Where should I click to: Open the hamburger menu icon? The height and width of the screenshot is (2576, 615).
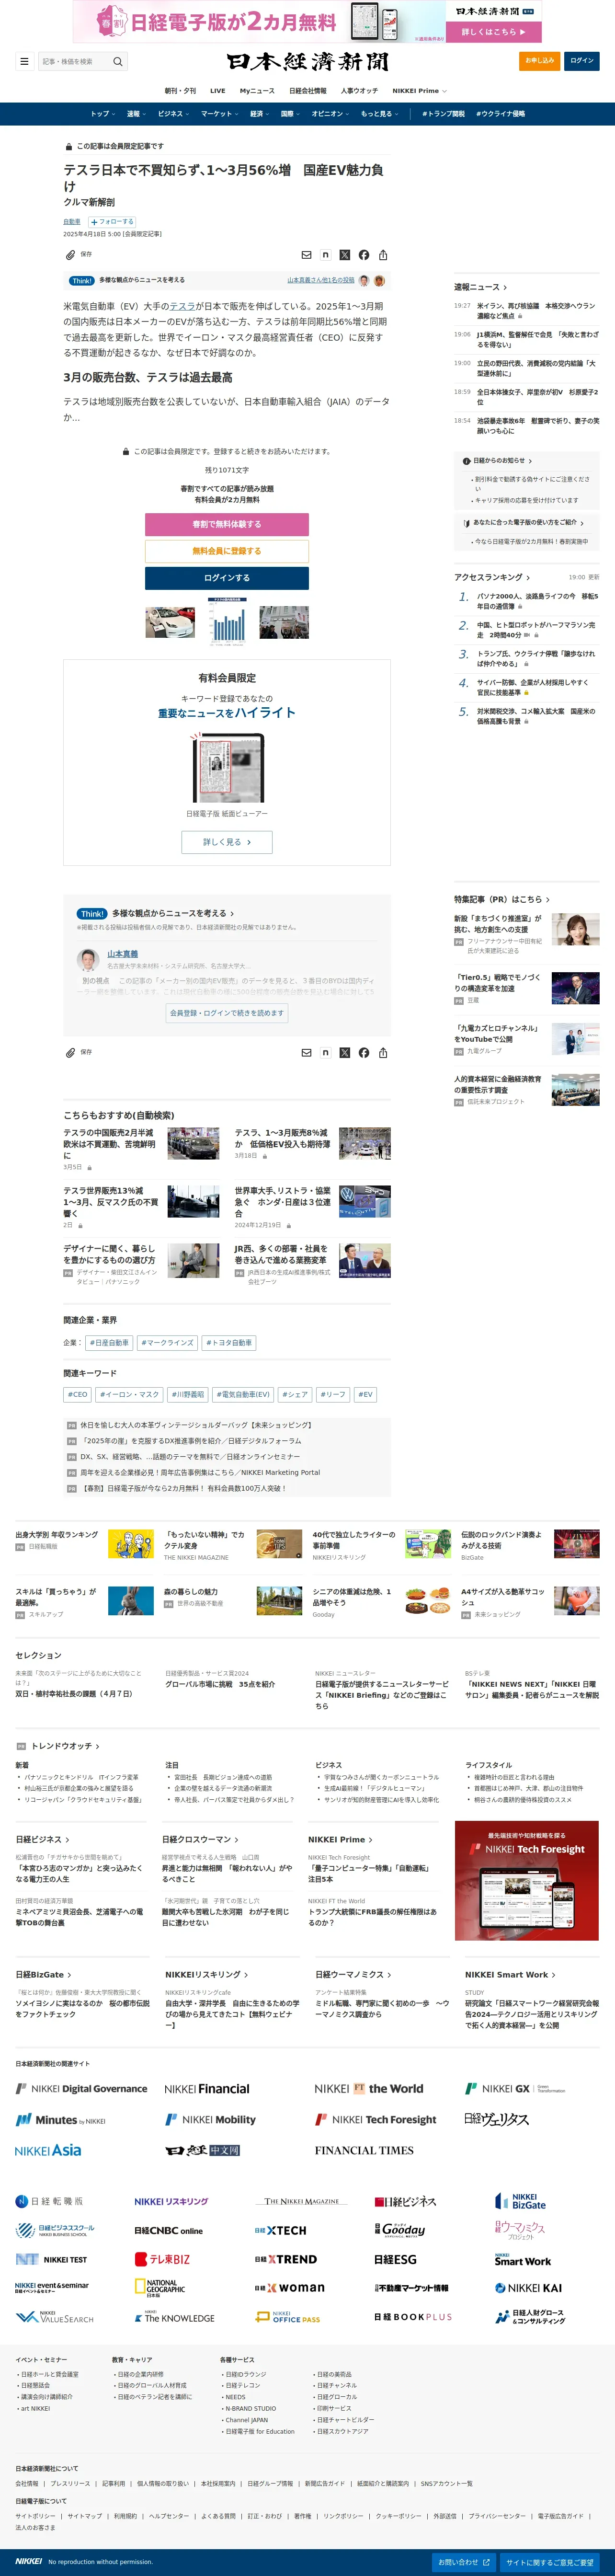click(x=24, y=61)
